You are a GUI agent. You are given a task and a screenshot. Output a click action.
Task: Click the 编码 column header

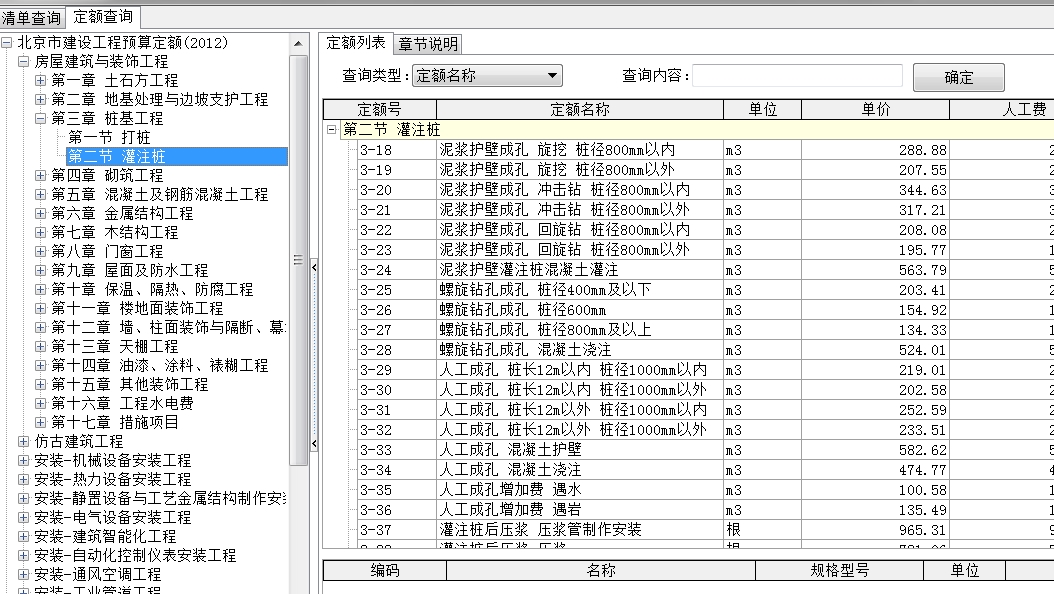[385, 570]
